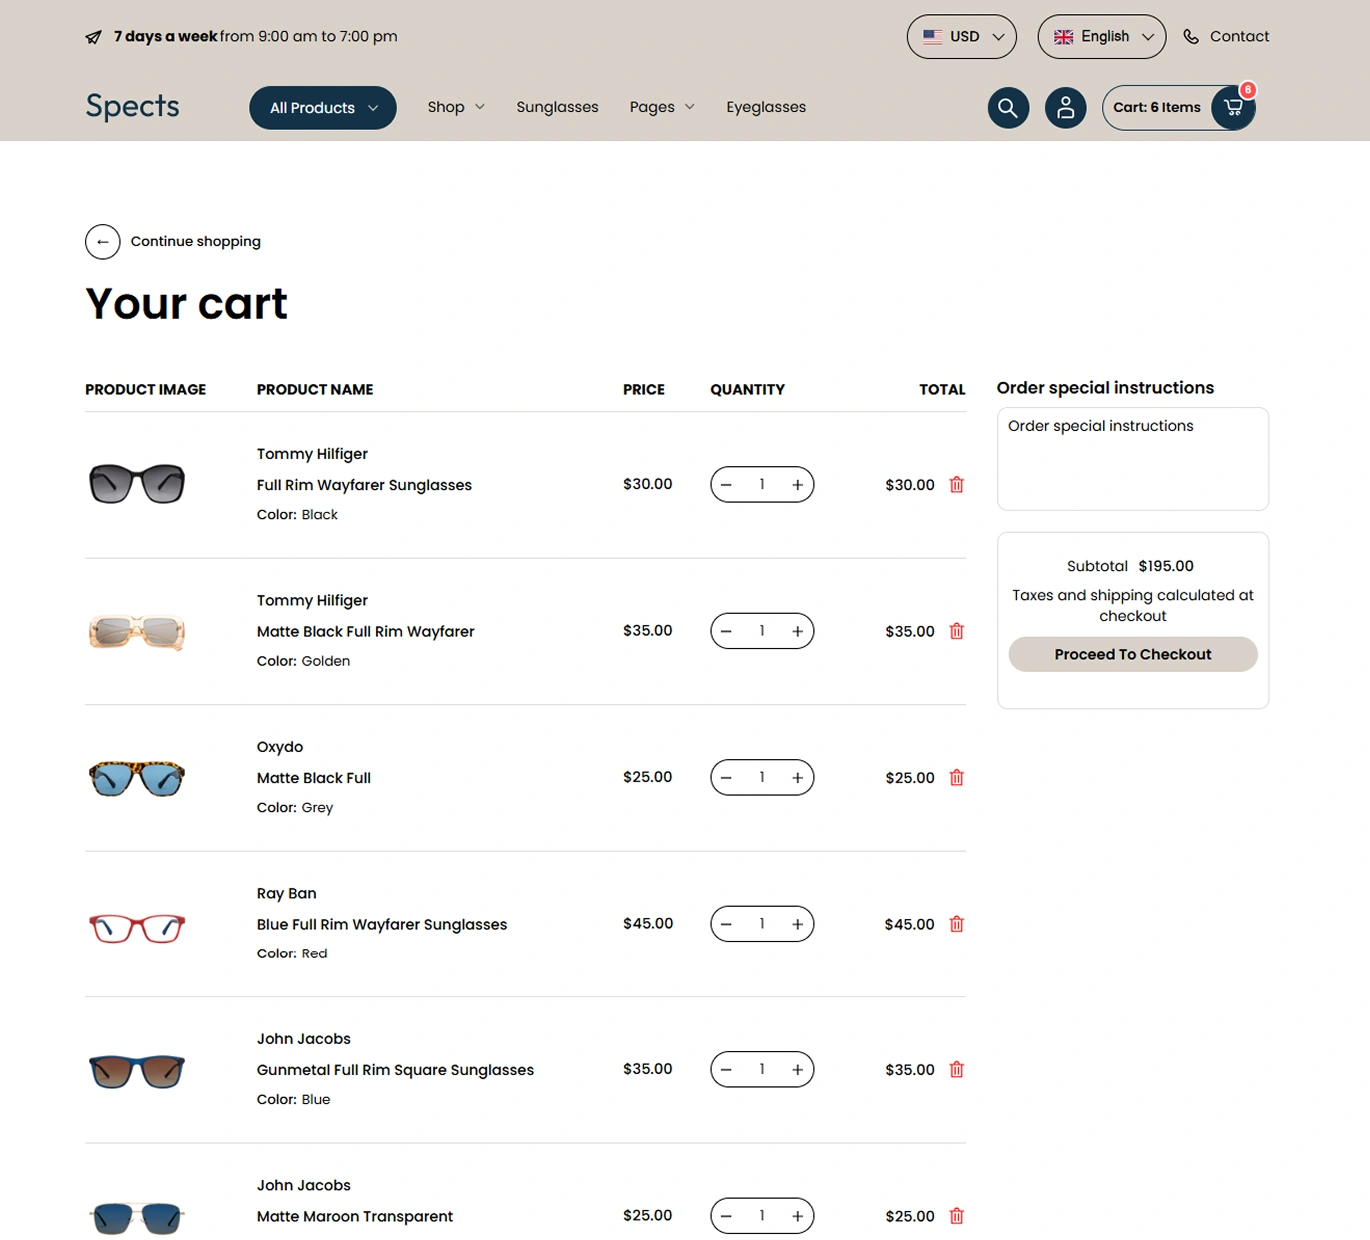Expand the Pages menu

coord(662,107)
